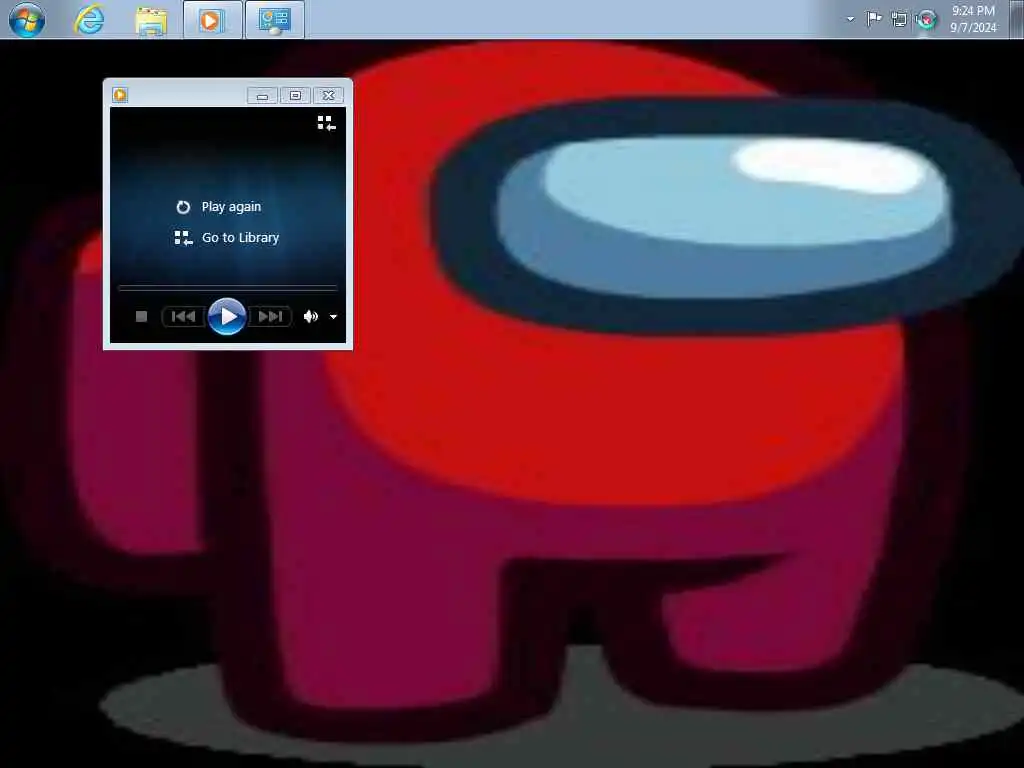Click the network tray icon
Screen dimensions: 1024x768
(899, 20)
